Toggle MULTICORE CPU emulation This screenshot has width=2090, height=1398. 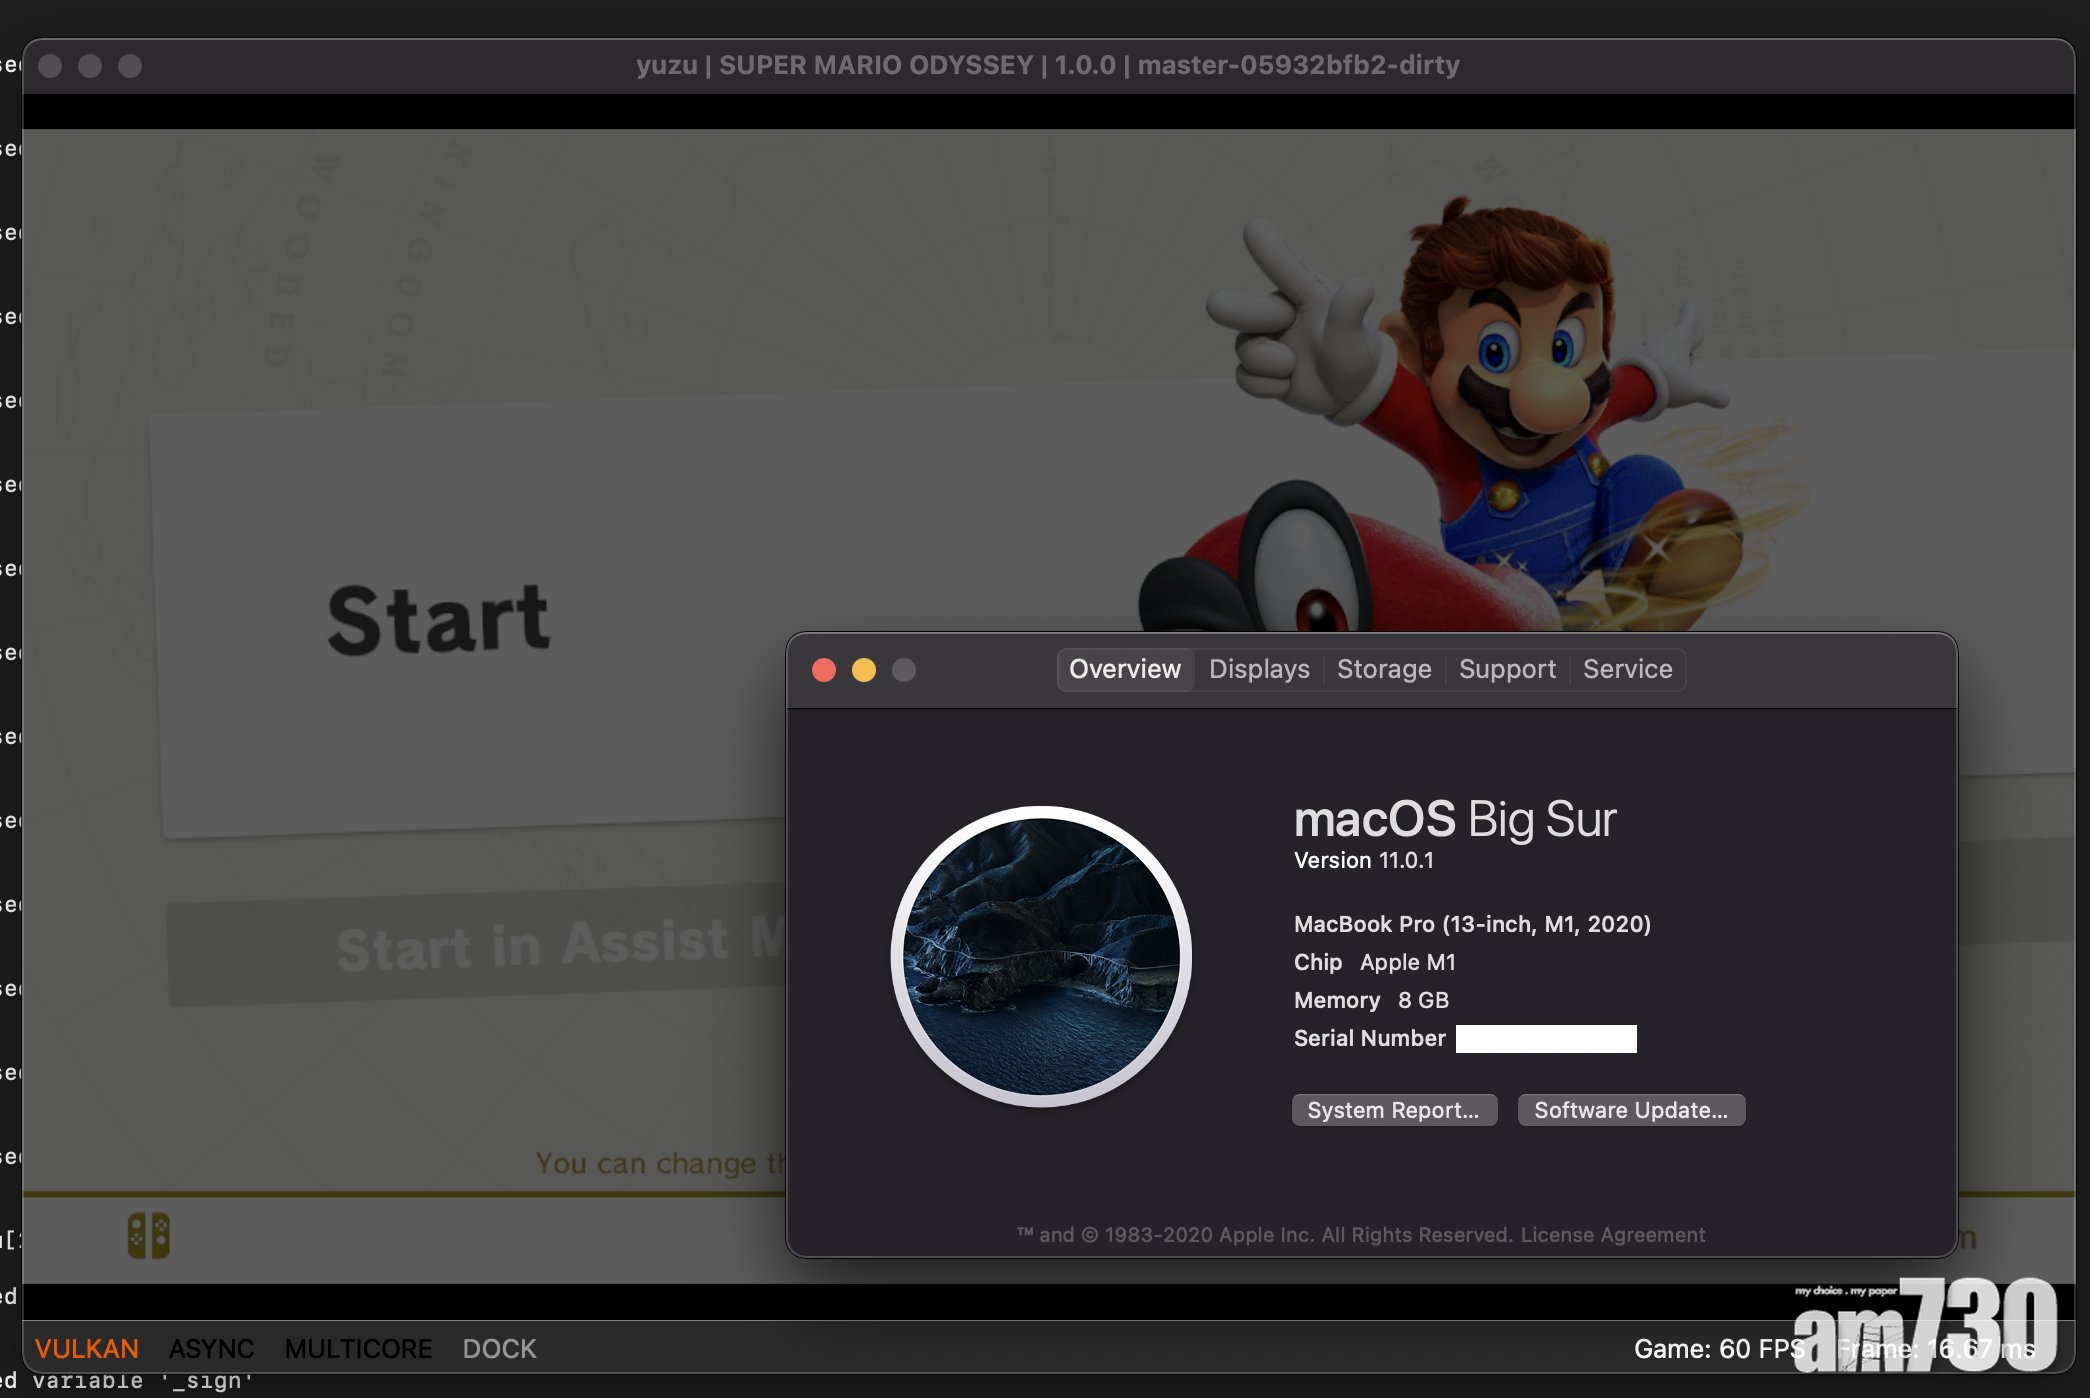pos(358,1349)
